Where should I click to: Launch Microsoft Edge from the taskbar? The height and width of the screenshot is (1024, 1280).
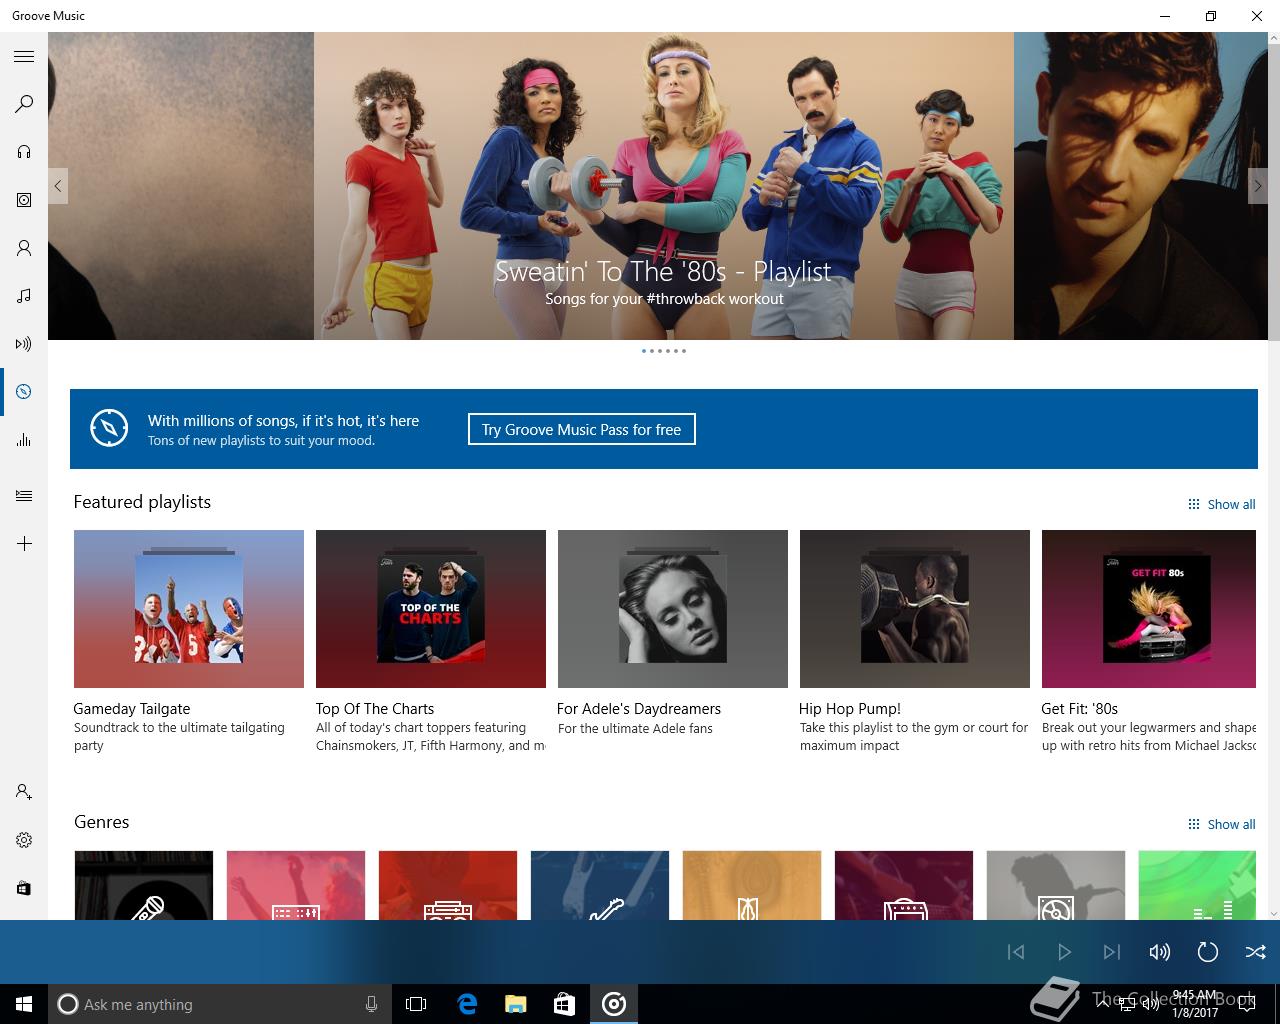(x=466, y=1004)
